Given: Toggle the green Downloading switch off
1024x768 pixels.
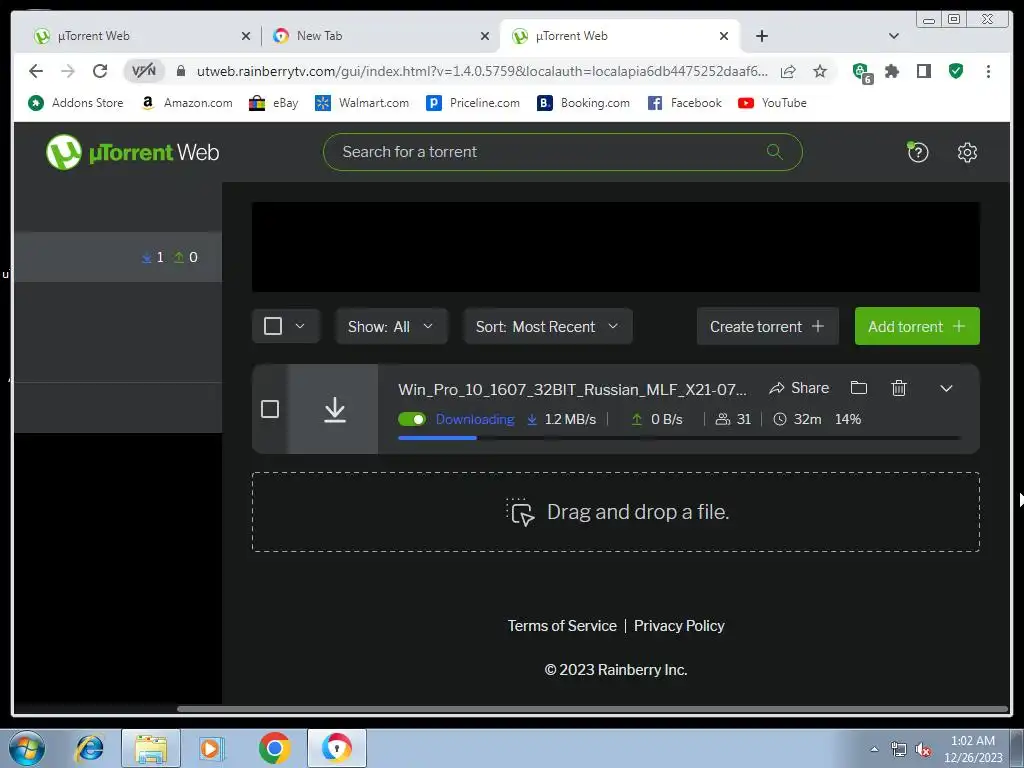Looking at the screenshot, I should [x=412, y=419].
